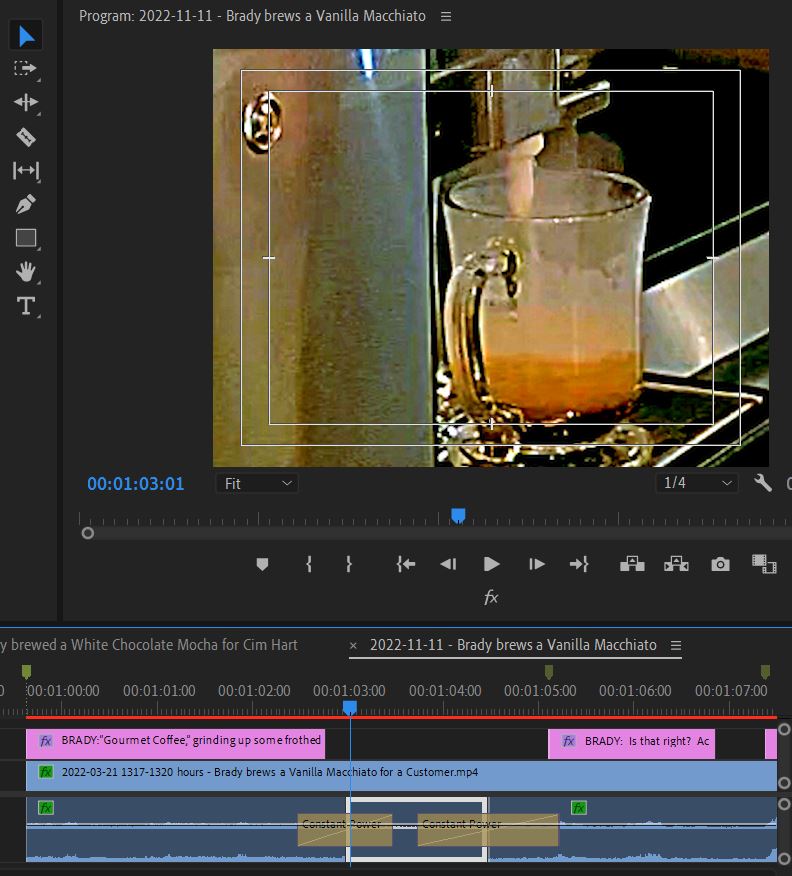Click the Mark In button
The width and height of the screenshot is (792, 876).
(x=309, y=564)
